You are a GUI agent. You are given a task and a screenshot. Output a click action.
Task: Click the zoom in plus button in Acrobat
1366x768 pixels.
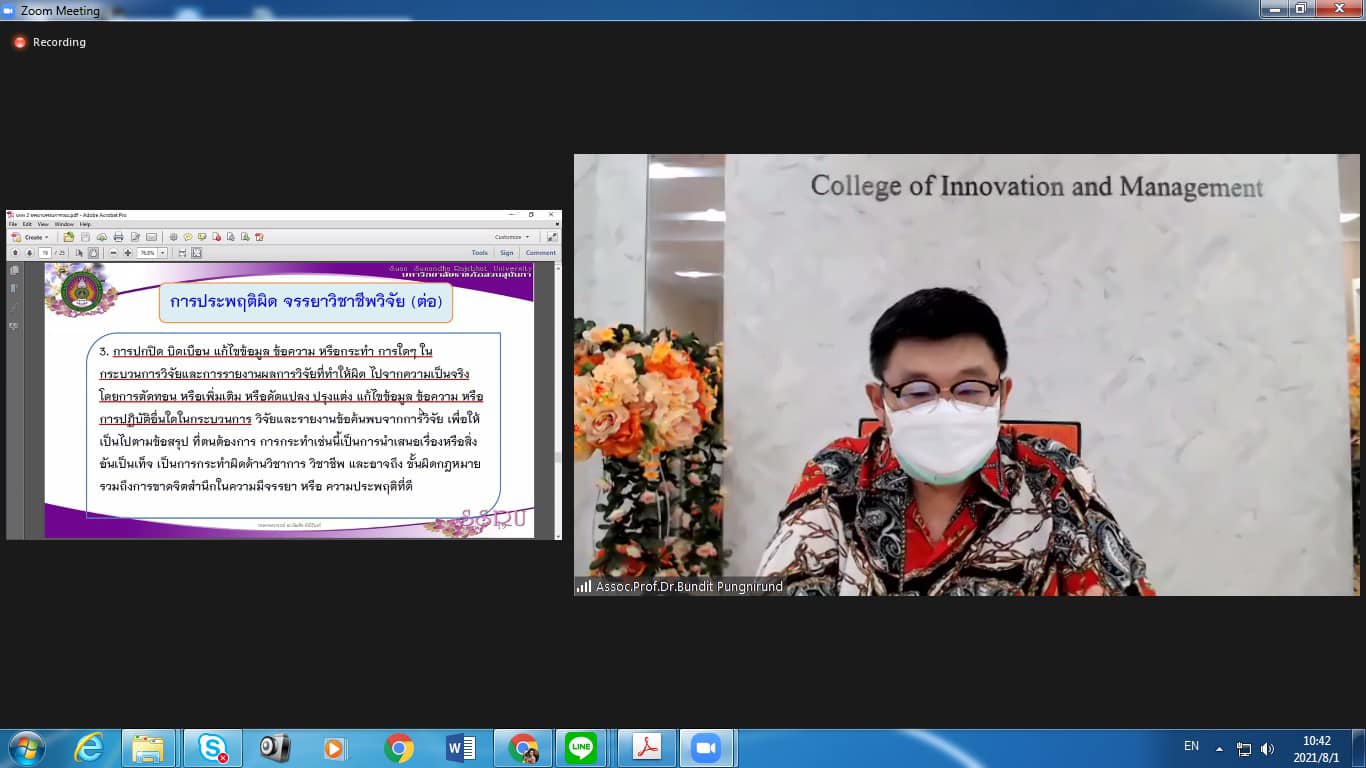point(128,253)
